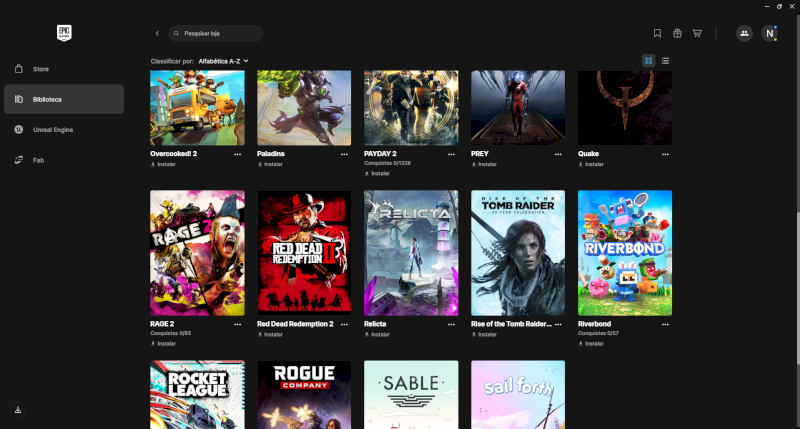Open options menu for Red Dead Redemption 2
This screenshot has width=800, height=429.
[x=344, y=324]
